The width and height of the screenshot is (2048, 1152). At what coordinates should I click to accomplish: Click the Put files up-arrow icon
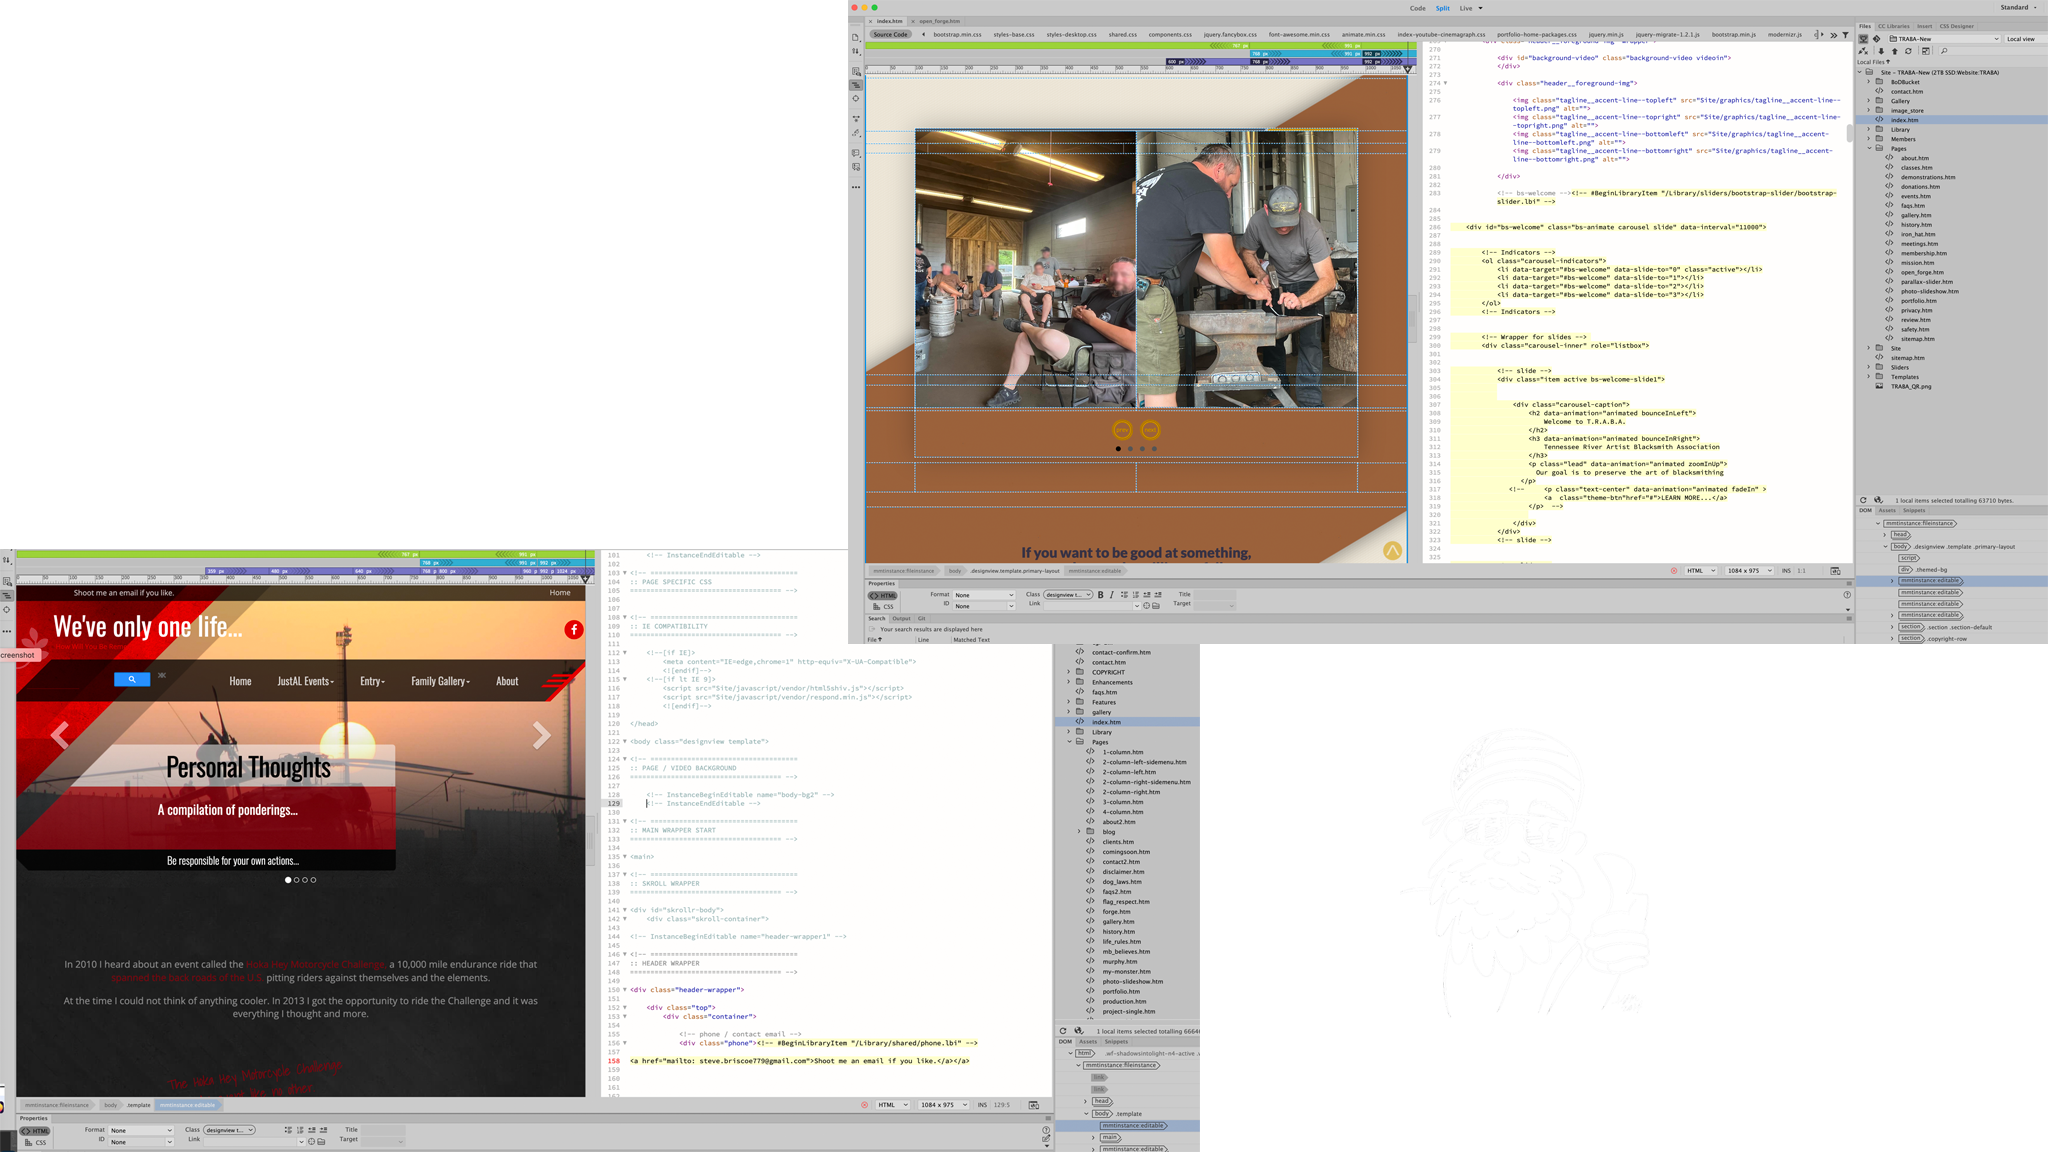coord(1894,51)
